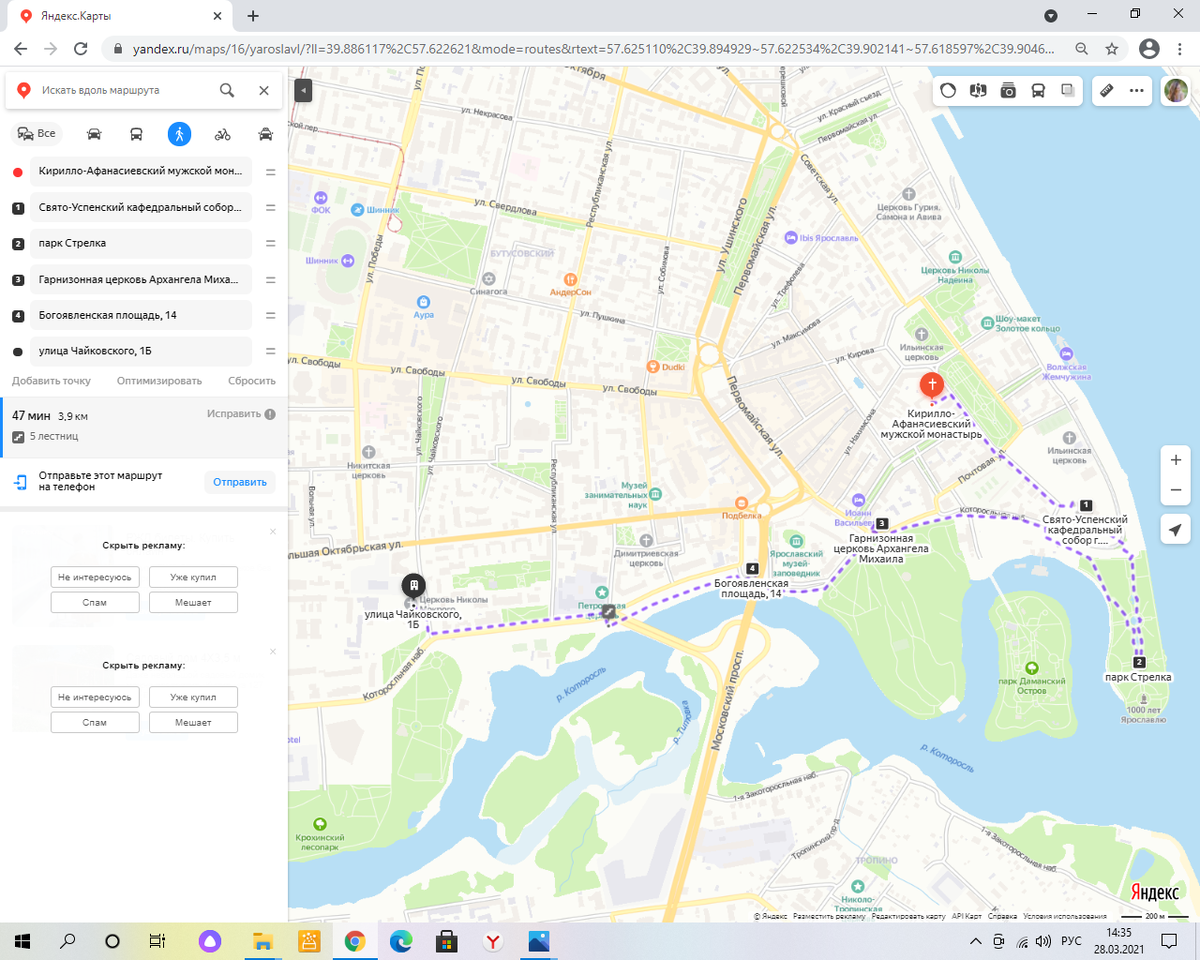This screenshot has height=960, width=1200.
Task: Click the "Редактировать карту" link at map bottom
Action: point(908,916)
